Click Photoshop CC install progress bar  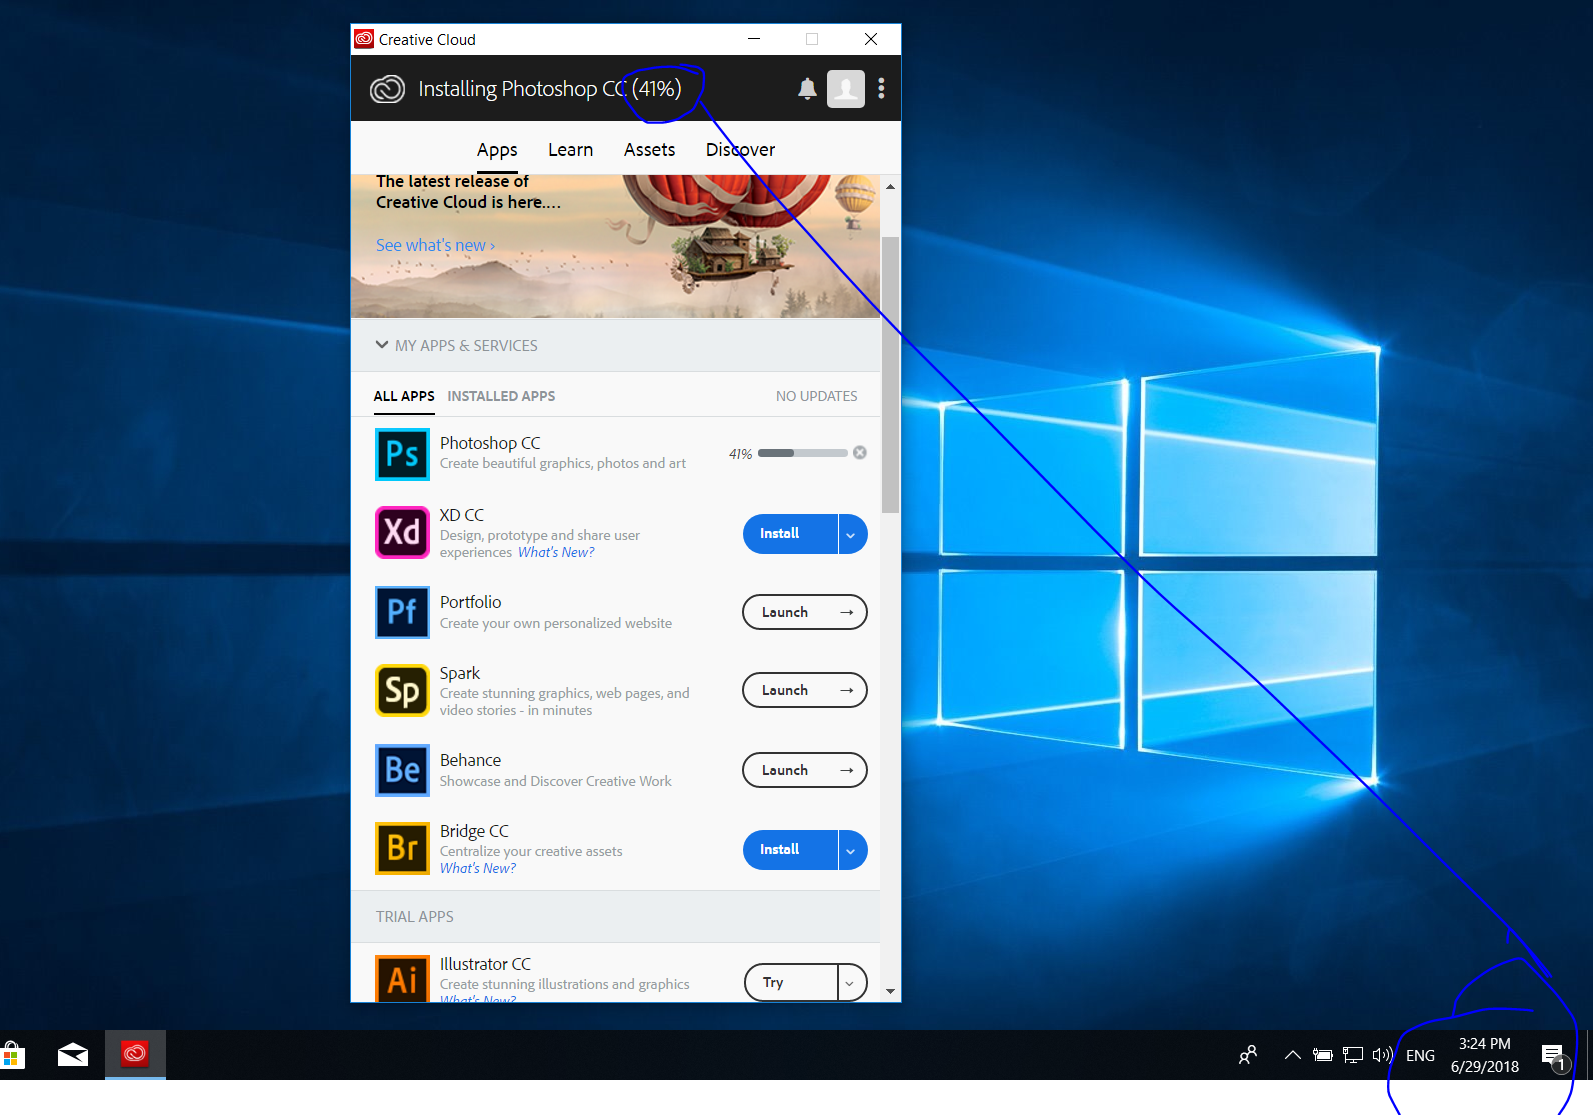click(802, 453)
